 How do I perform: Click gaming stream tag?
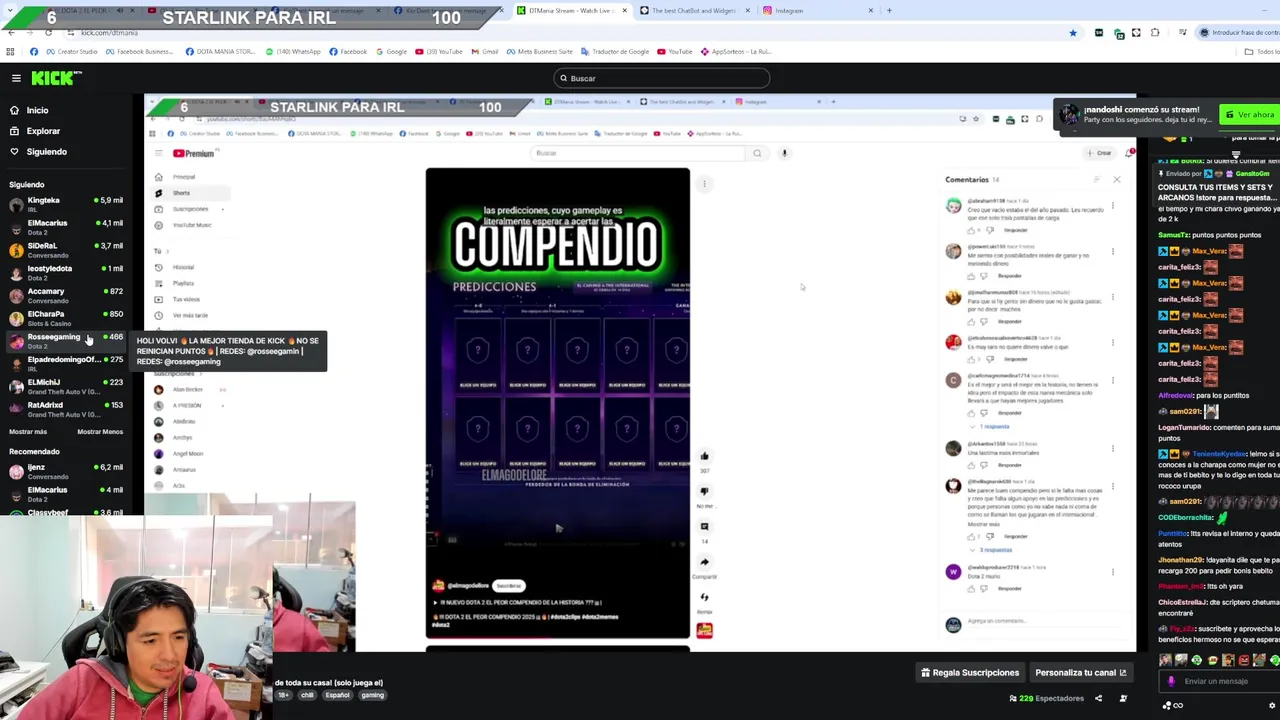tap(372, 695)
